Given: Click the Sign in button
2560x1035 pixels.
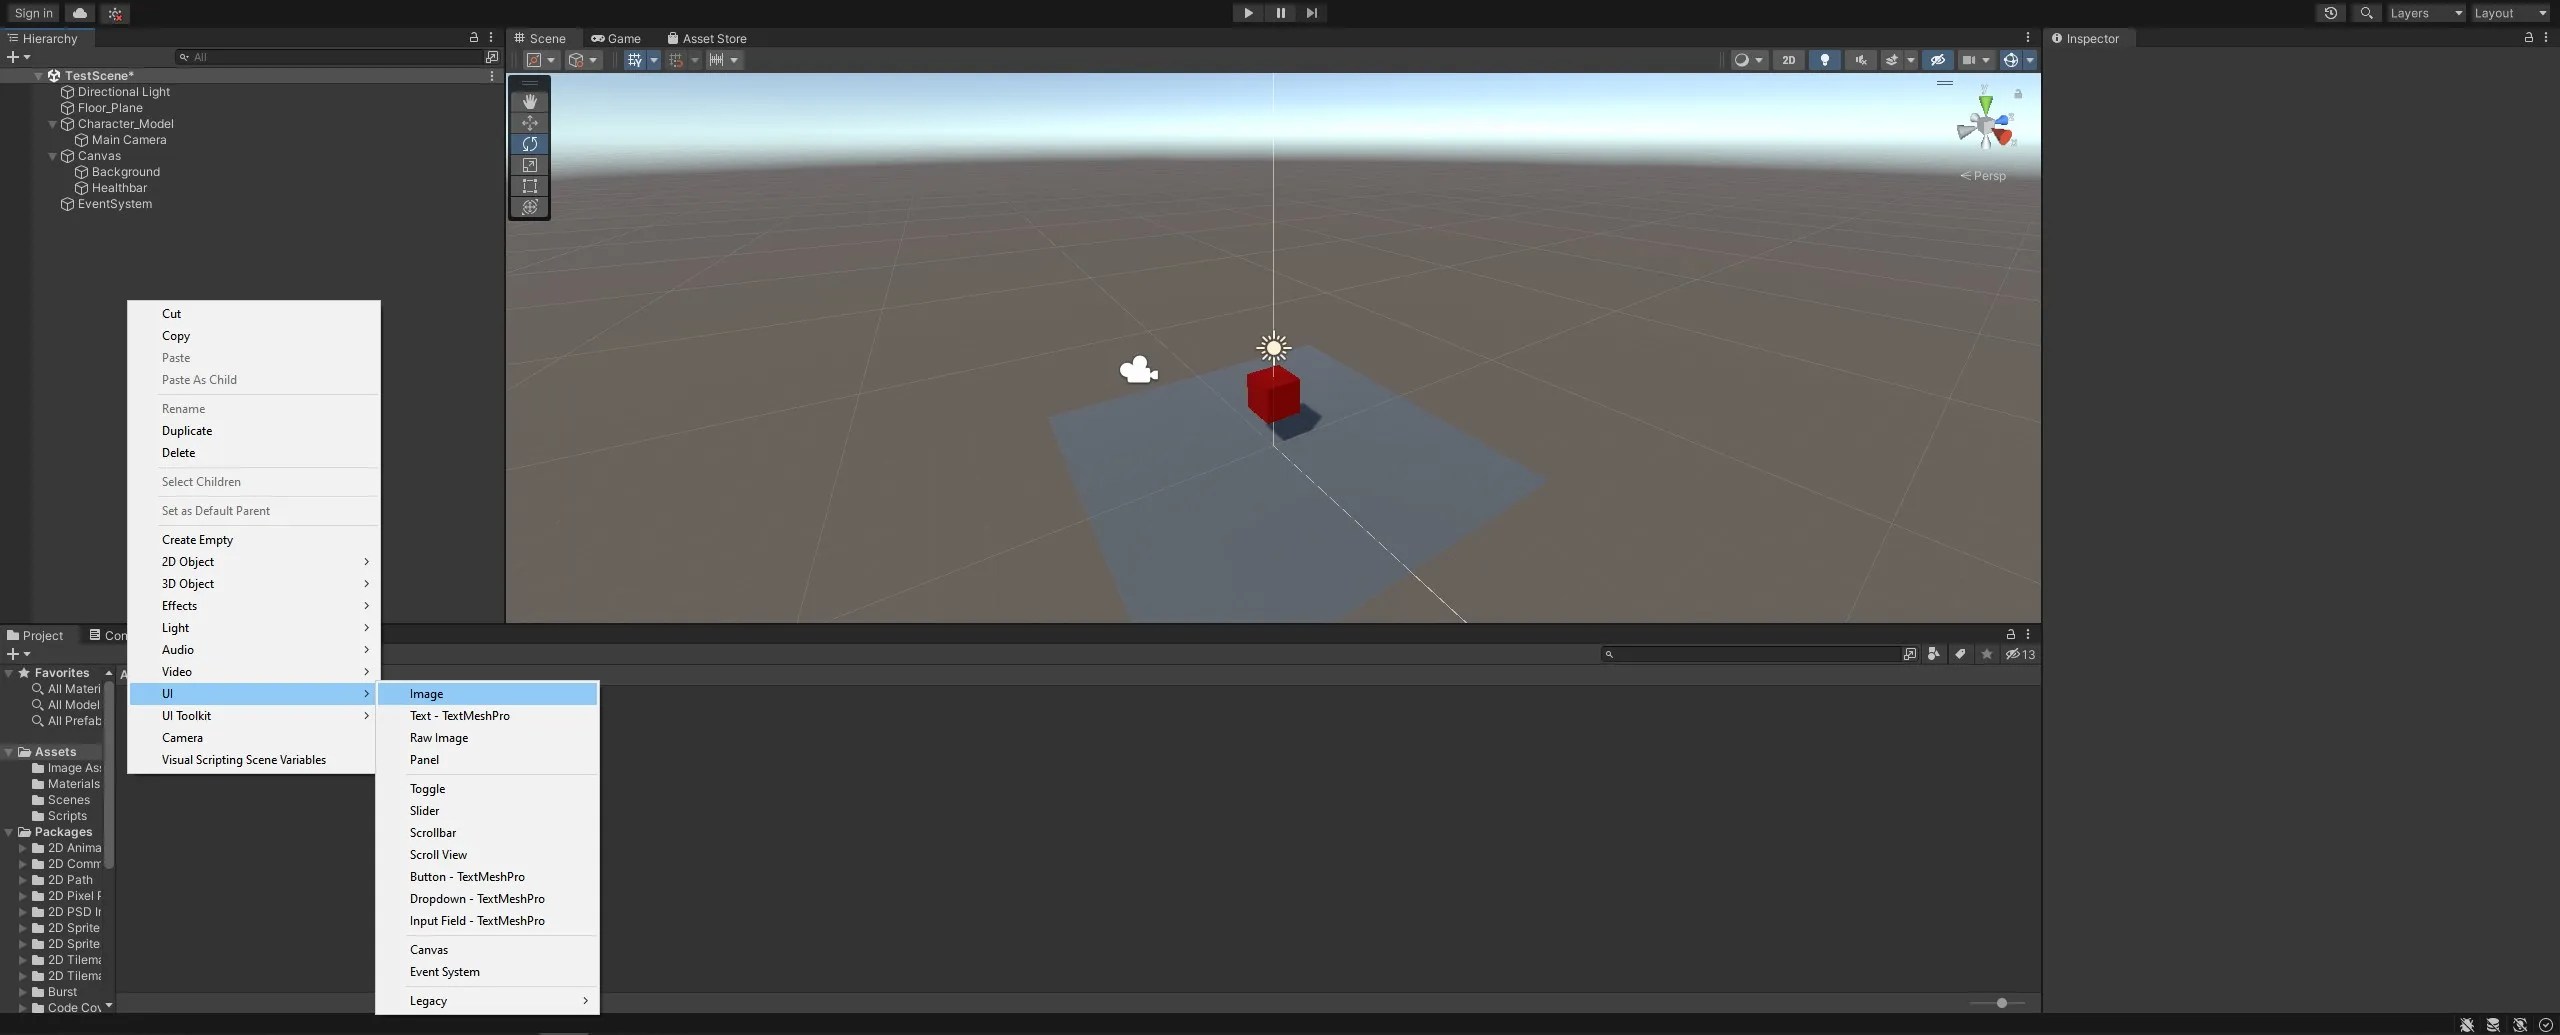Looking at the screenshot, I should pyautogui.click(x=33, y=13).
